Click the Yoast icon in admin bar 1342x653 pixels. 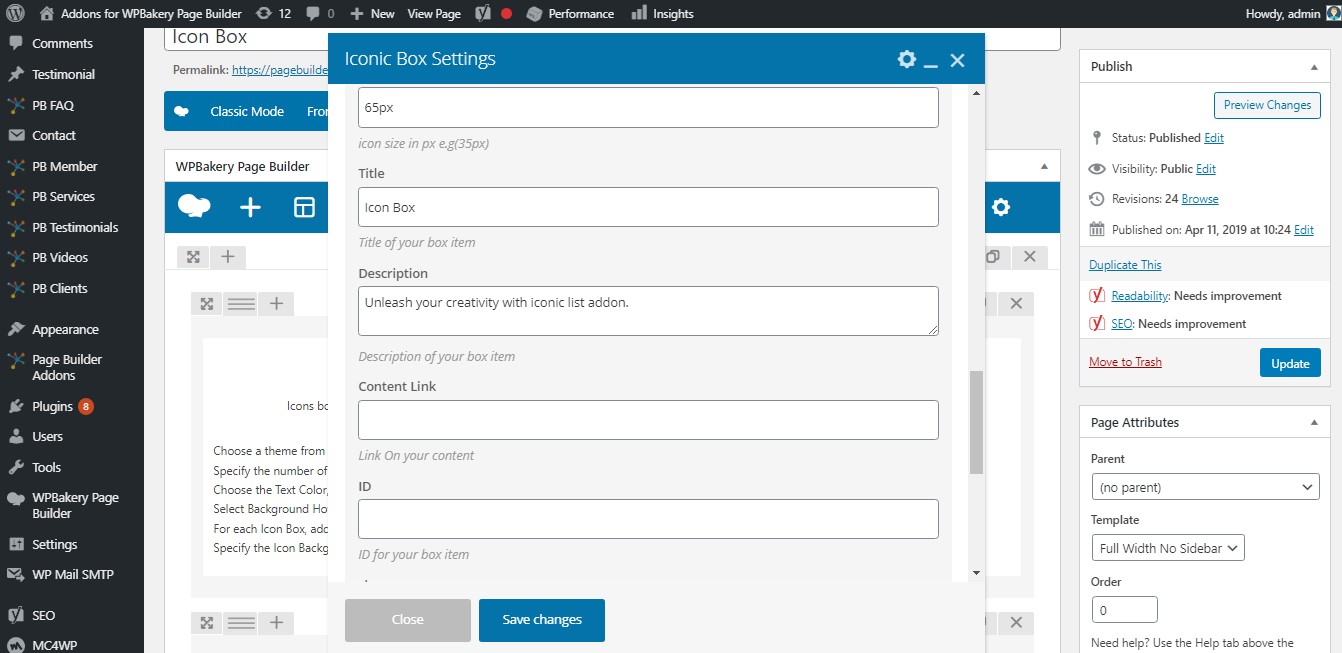tap(482, 14)
